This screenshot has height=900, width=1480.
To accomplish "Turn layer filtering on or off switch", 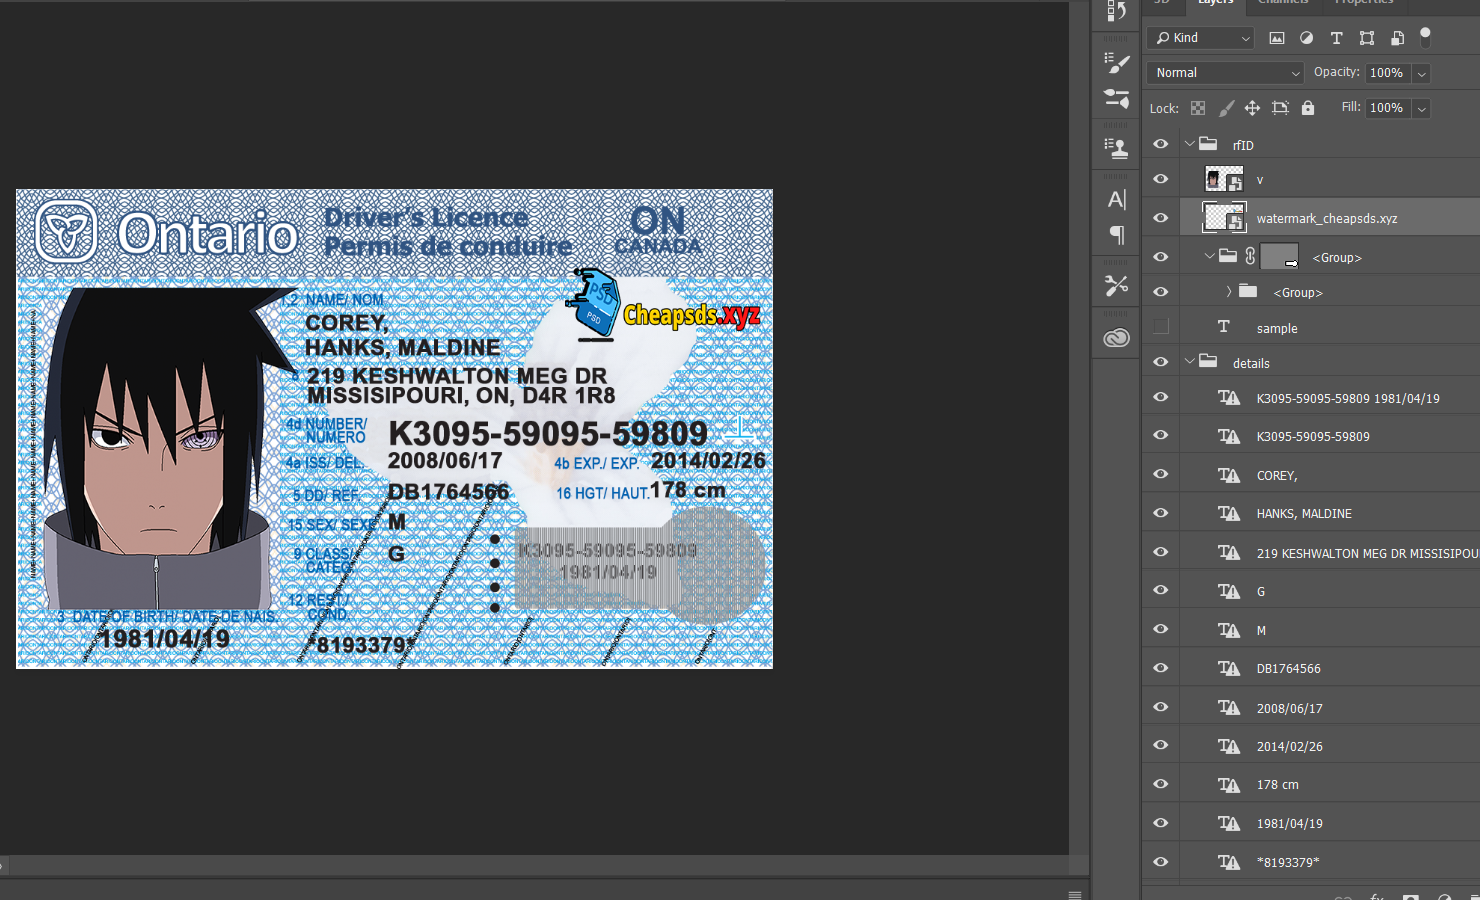I will [x=1425, y=37].
